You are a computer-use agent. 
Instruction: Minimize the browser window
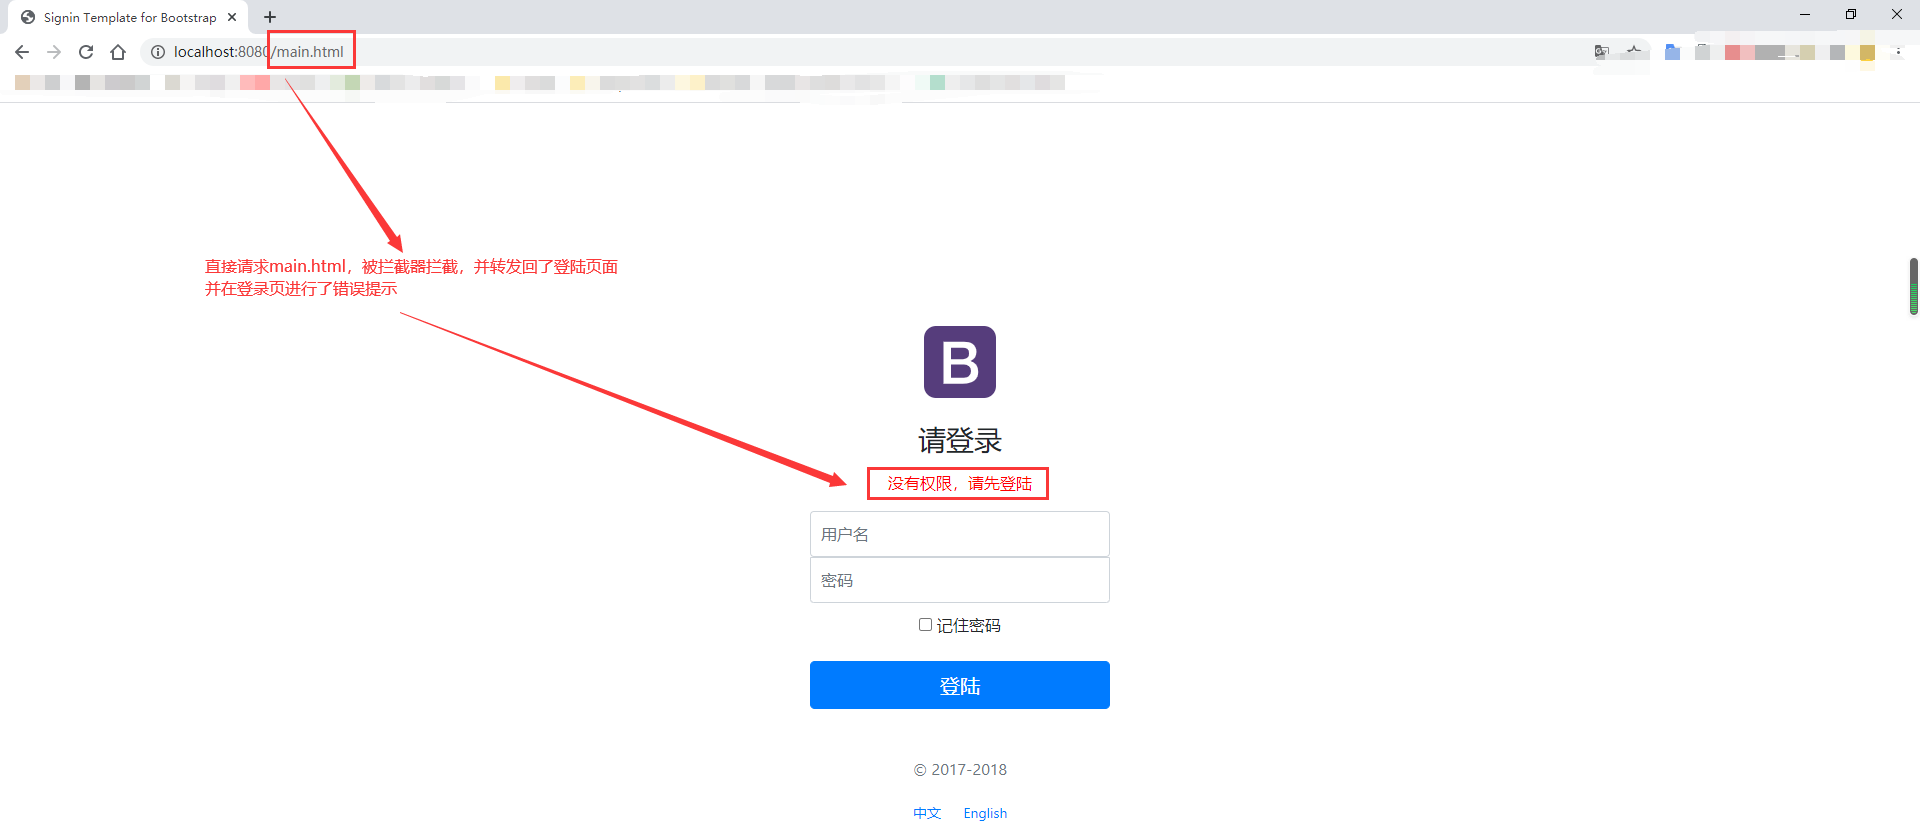coord(1805,15)
